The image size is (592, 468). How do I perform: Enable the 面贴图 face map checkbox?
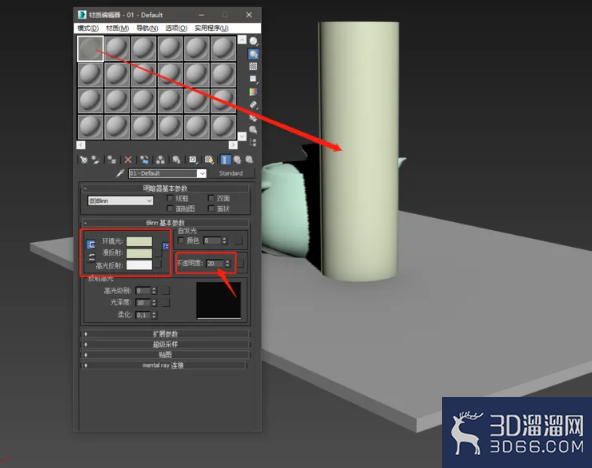(x=170, y=208)
